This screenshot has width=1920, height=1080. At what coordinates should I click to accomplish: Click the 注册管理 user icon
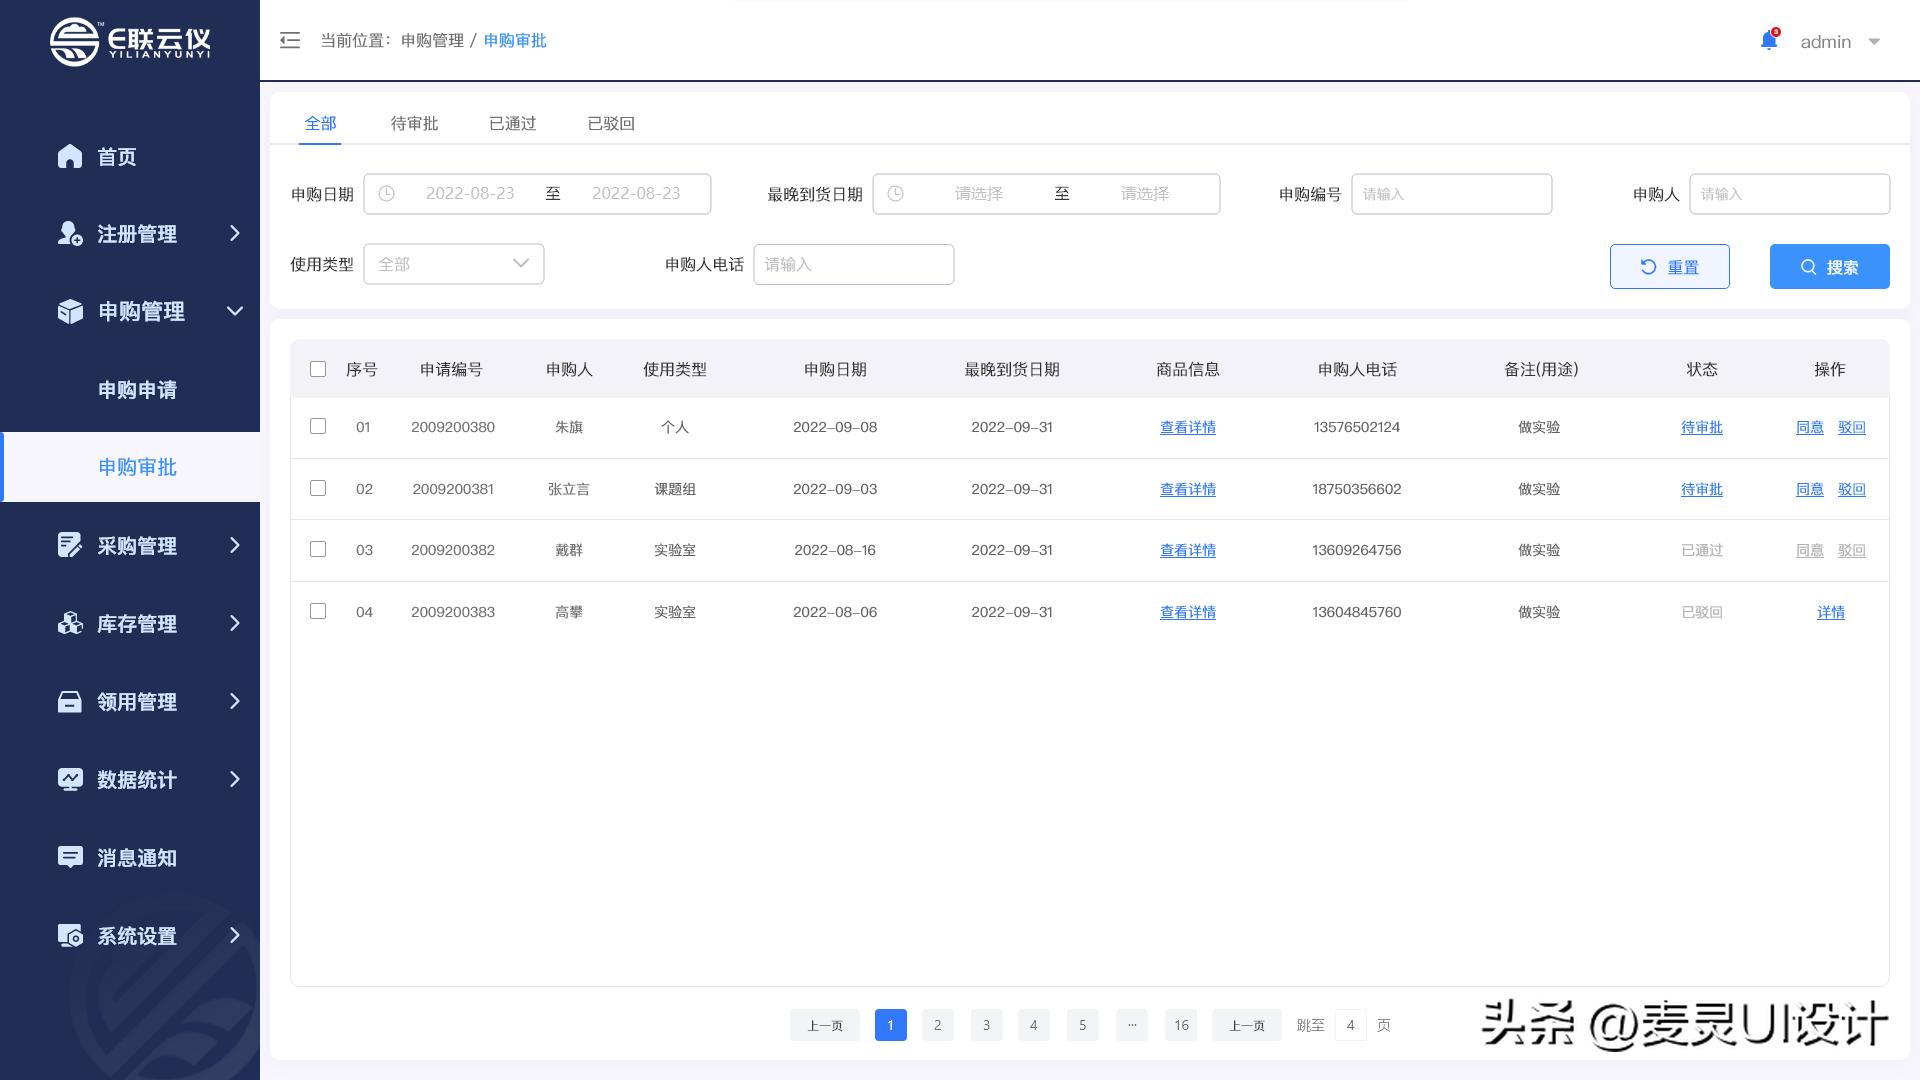(x=70, y=234)
